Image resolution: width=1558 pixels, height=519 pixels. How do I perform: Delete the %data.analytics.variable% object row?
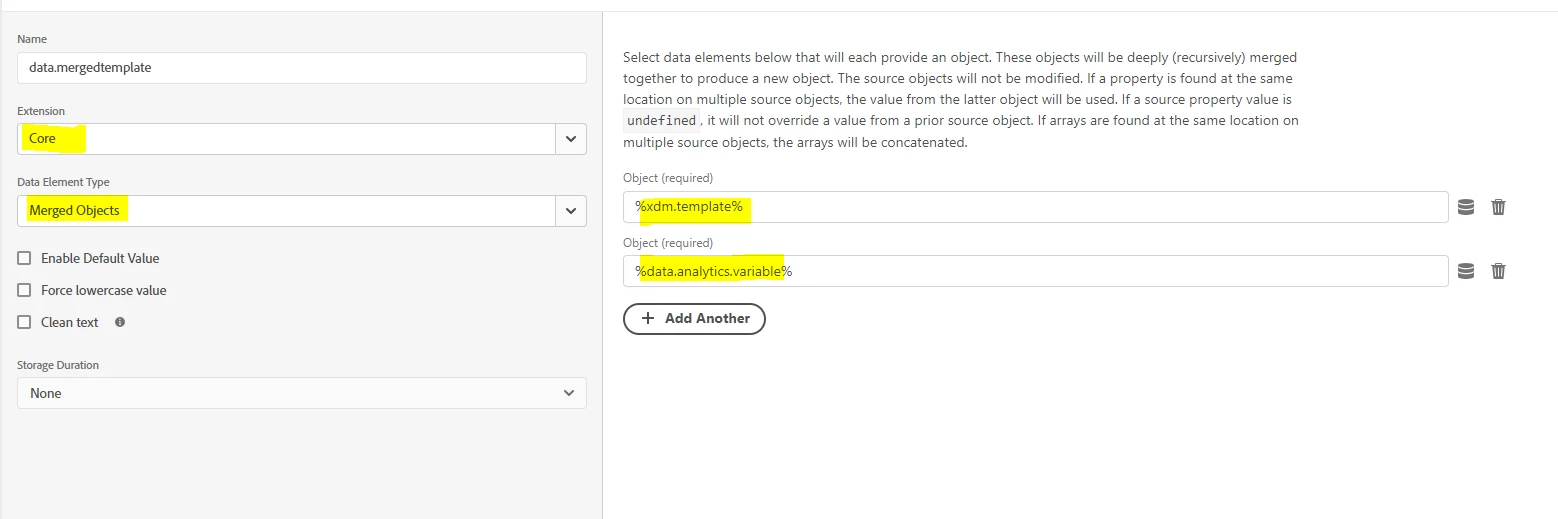click(x=1498, y=271)
